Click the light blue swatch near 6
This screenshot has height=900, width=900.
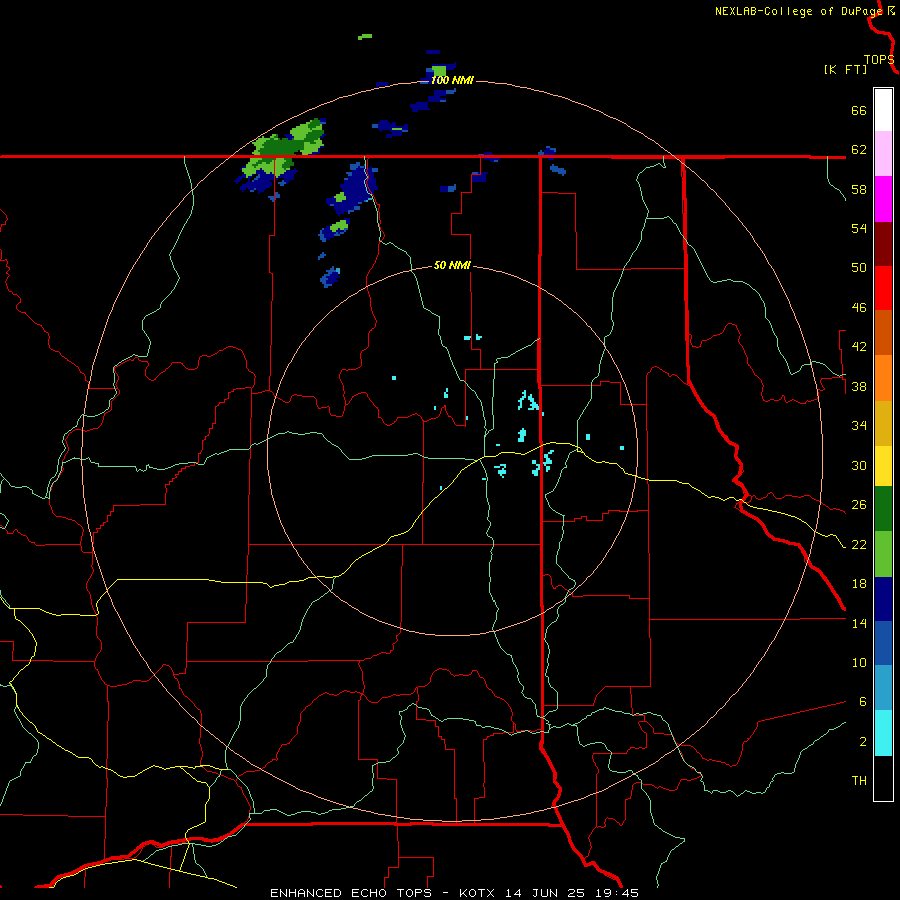pos(883,688)
